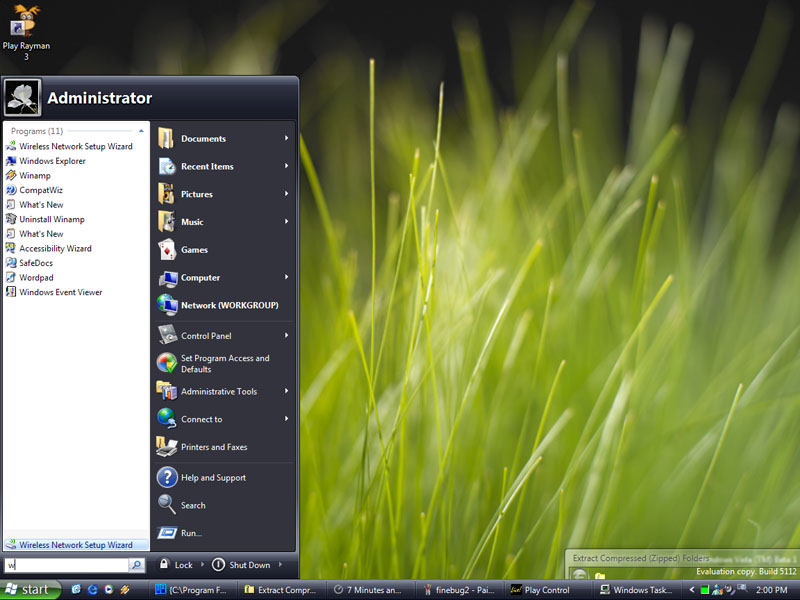
Task: Switch to Play Control taskbar window
Action: (548, 590)
